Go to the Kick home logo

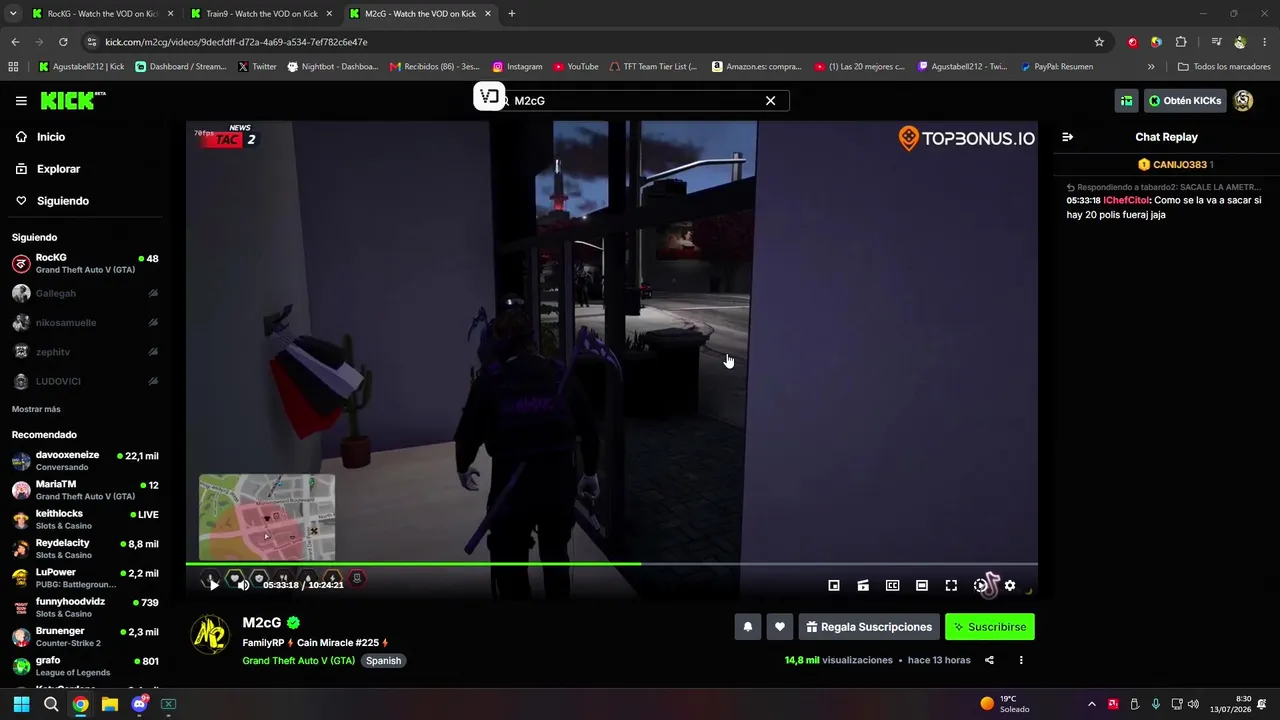(72, 100)
